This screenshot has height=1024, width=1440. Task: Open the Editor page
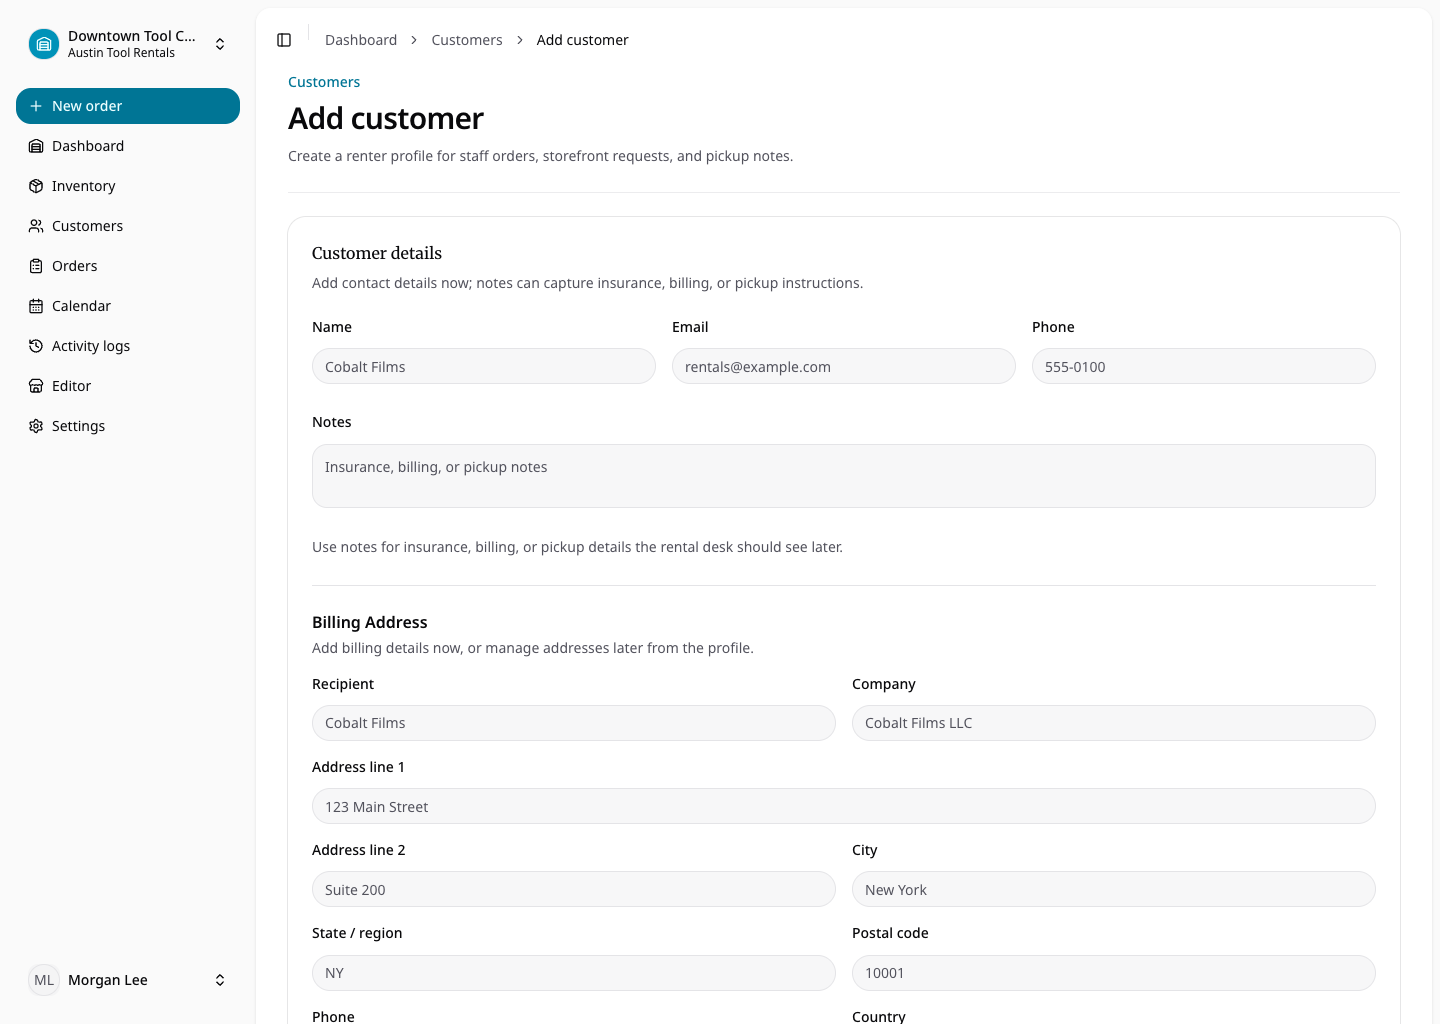tap(128, 386)
